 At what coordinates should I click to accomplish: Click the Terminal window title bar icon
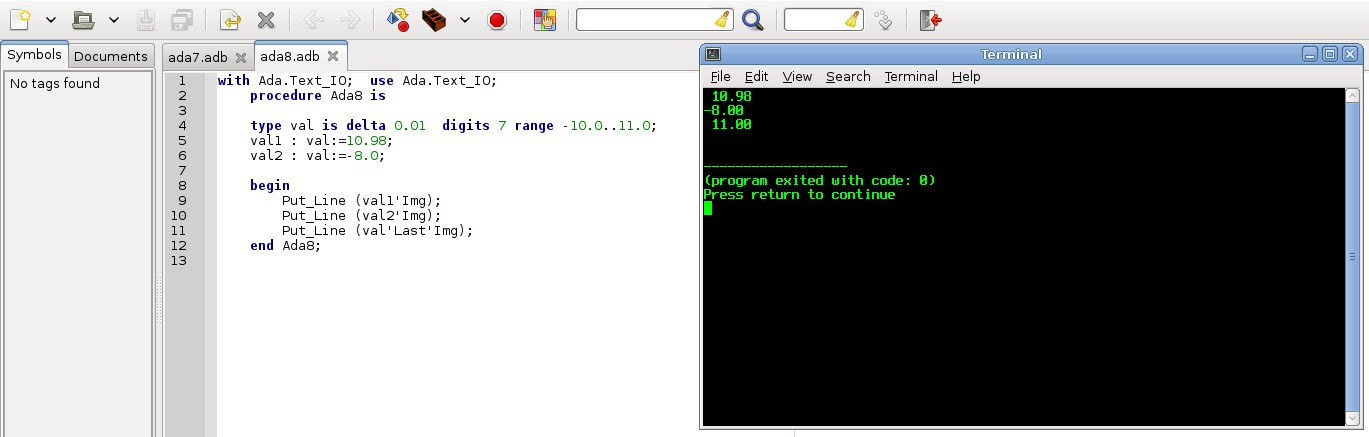(x=713, y=54)
